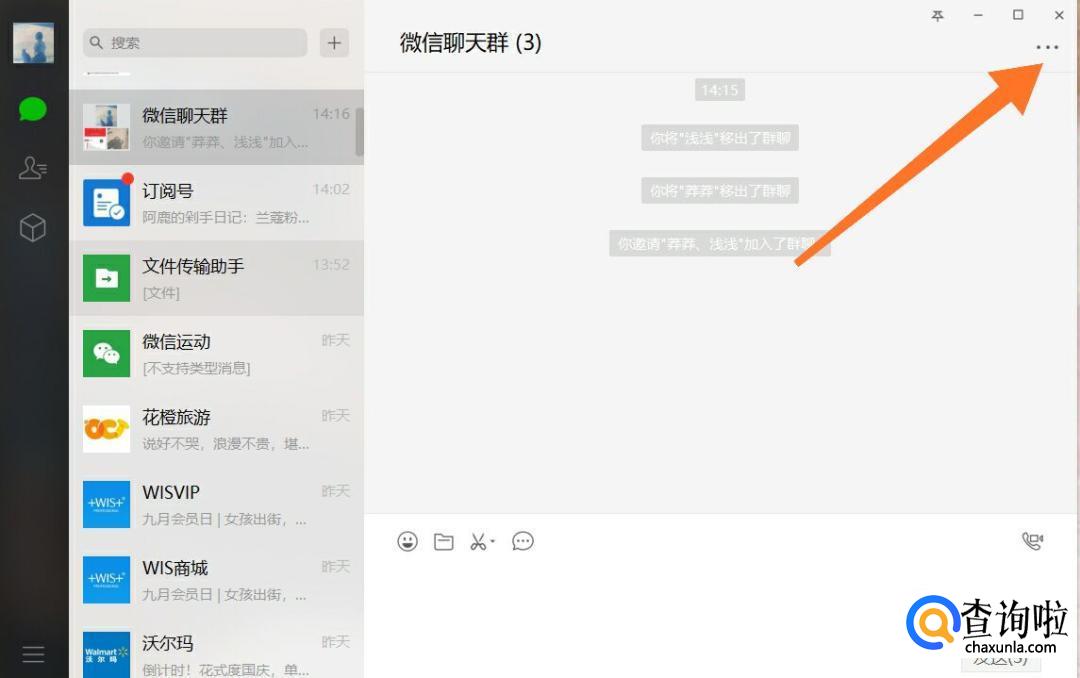Screen dimensions: 1080x678
Task: Click the "浅浅" removed-from-group notice
Action: 720,138
